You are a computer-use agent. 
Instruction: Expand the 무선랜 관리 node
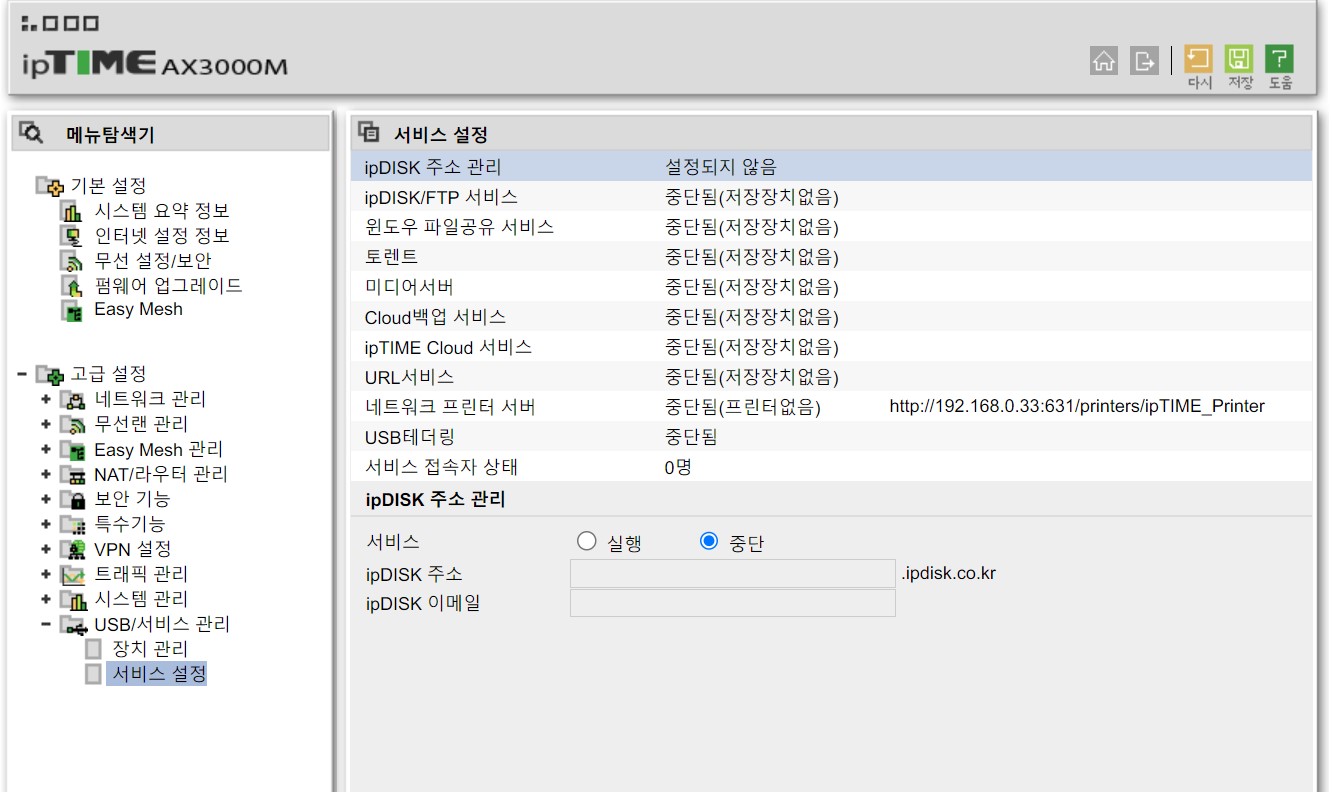point(46,424)
